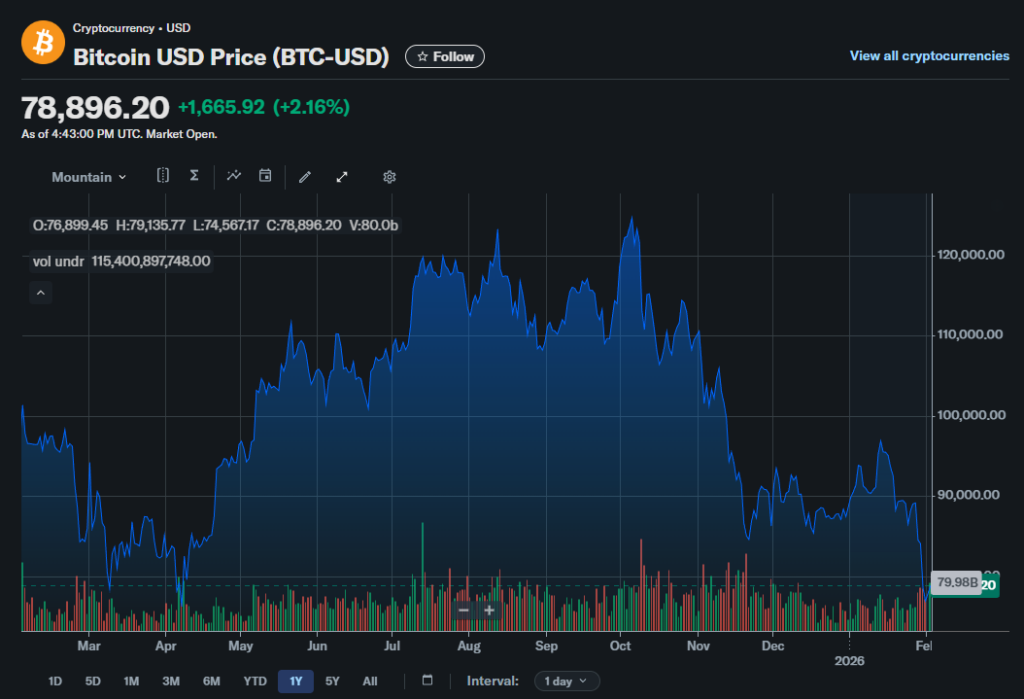Zoom in with the plus control
This screenshot has width=1024, height=699.
point(489,610)
